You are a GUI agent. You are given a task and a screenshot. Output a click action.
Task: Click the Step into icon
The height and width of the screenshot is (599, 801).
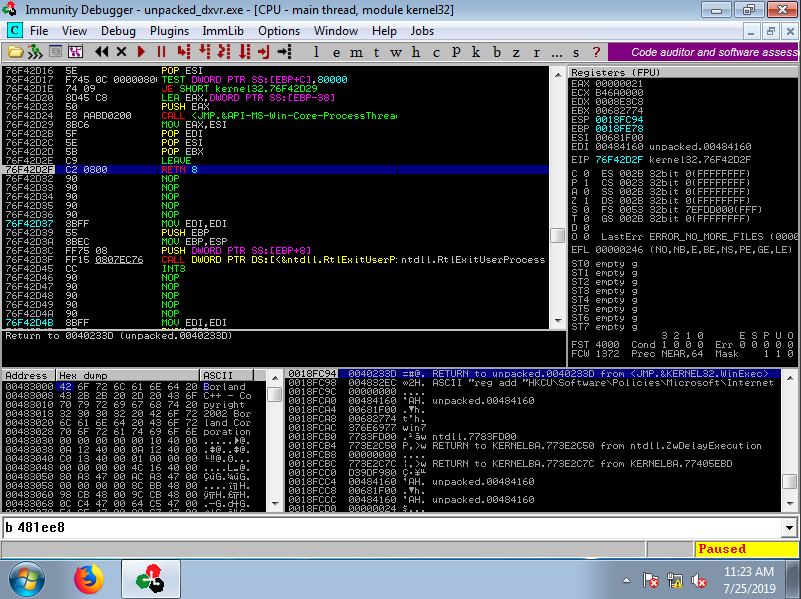pos(184,52)
